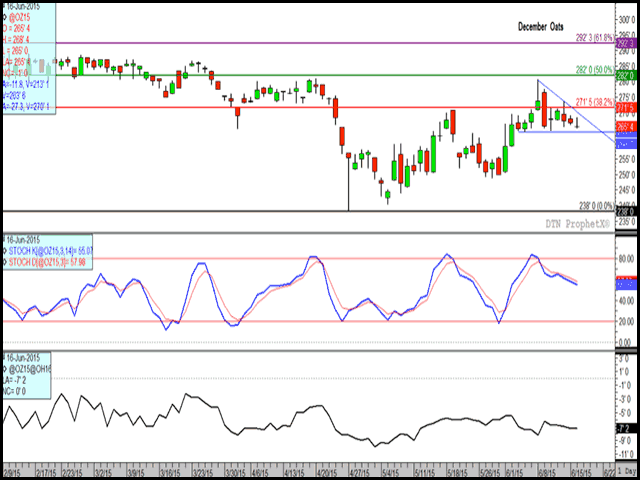
Task: Click the 250'0 price axis label
Action: point(628,176)
